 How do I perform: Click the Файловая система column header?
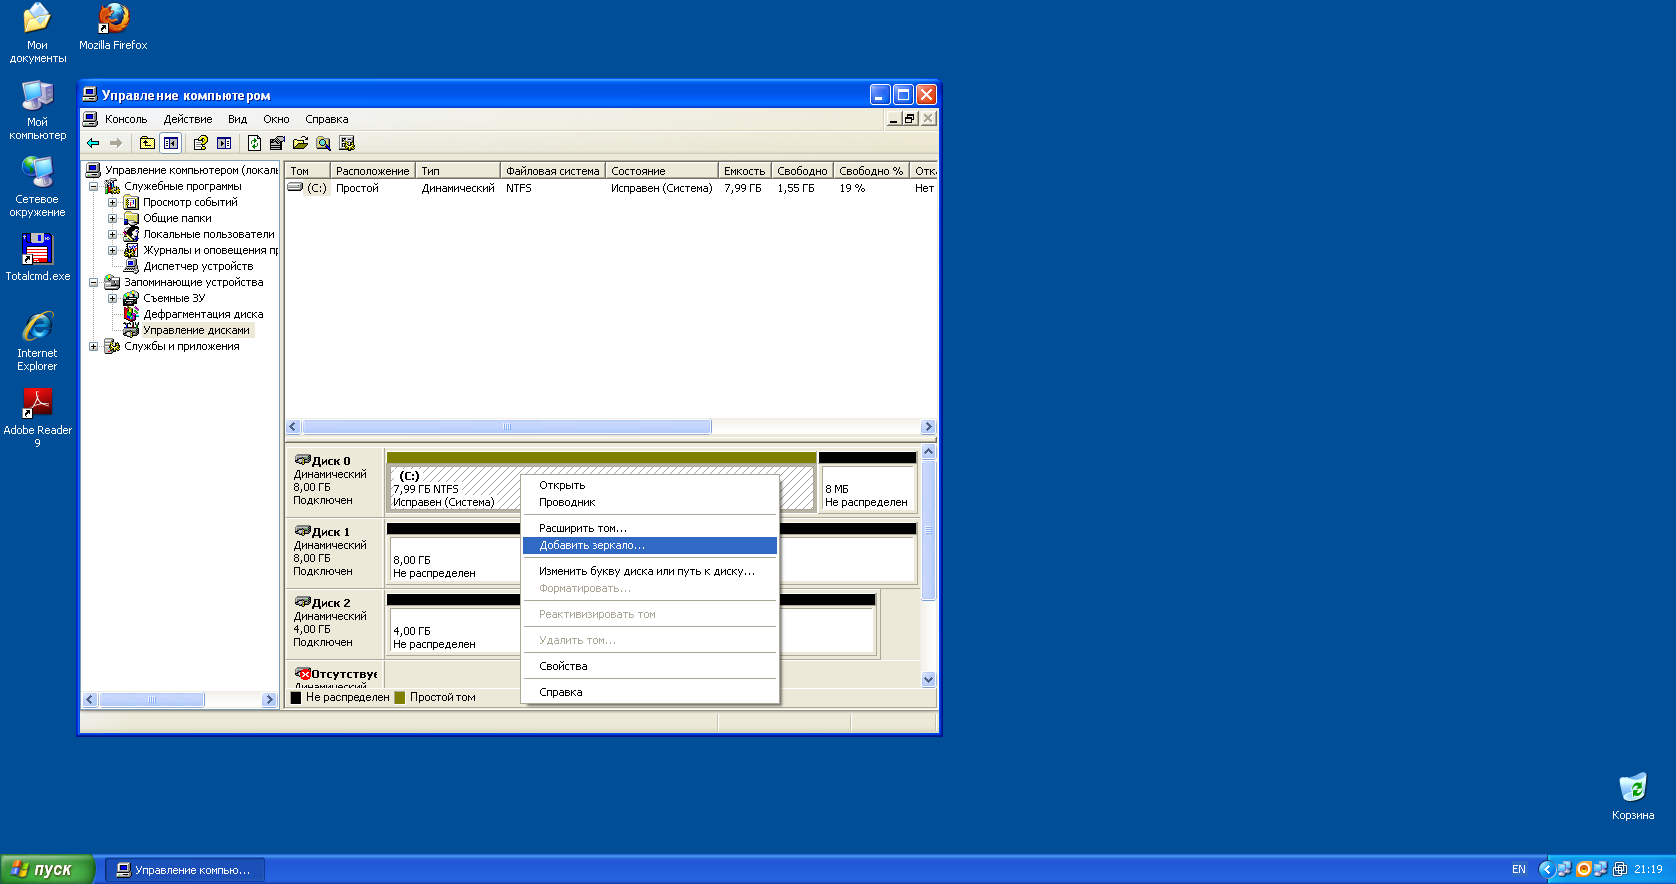pos(552,171)
